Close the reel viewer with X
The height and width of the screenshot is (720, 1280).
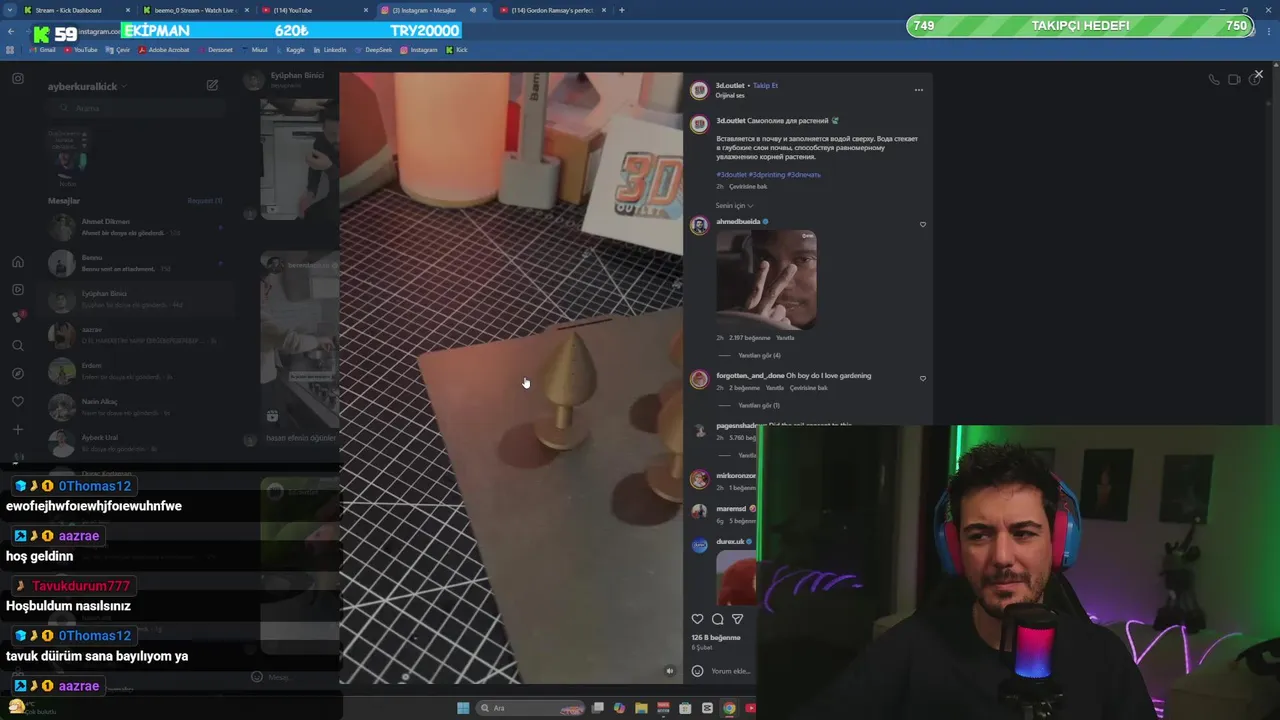[x=1258, y=74]
